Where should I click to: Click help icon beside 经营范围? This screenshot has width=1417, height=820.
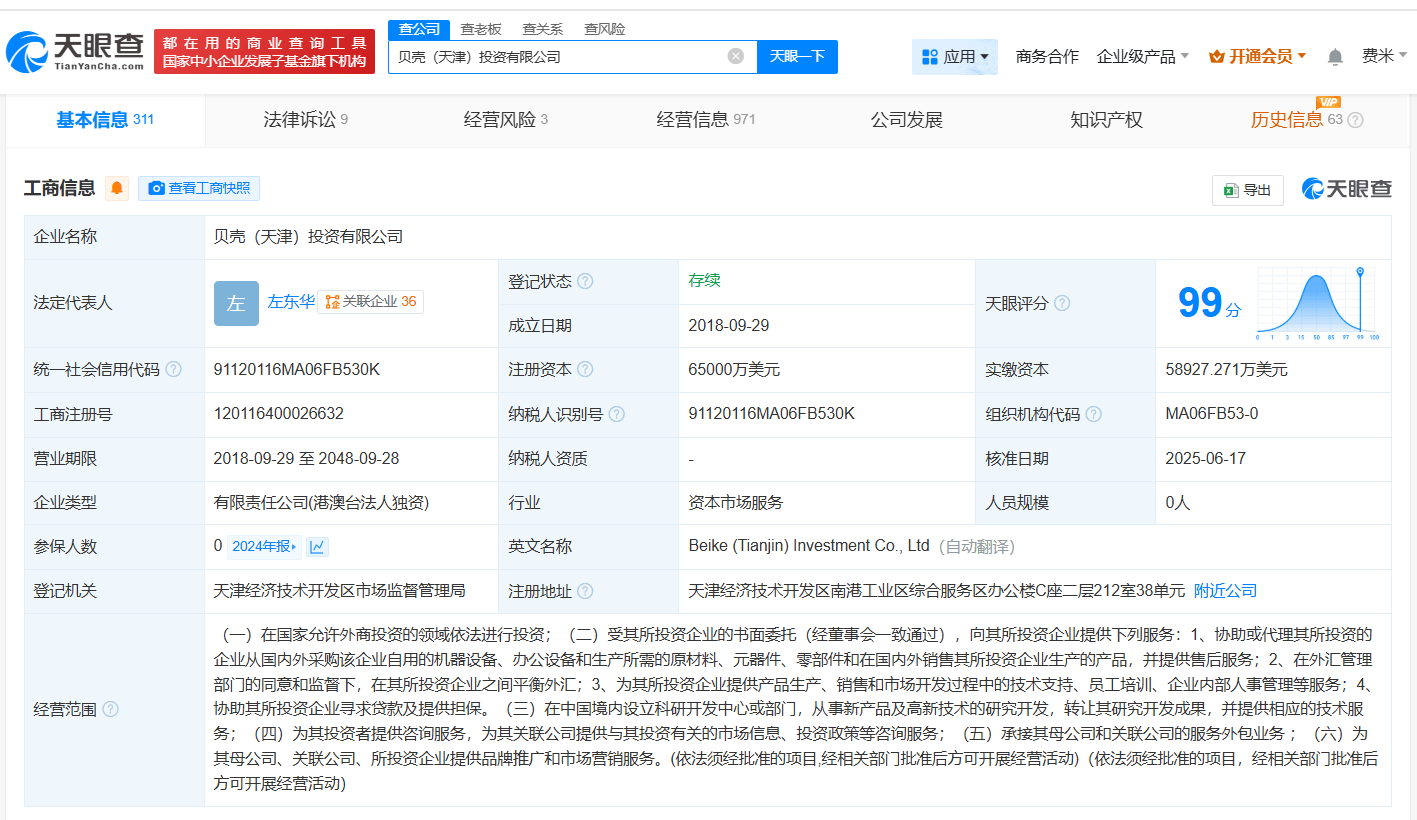[110, 709]
